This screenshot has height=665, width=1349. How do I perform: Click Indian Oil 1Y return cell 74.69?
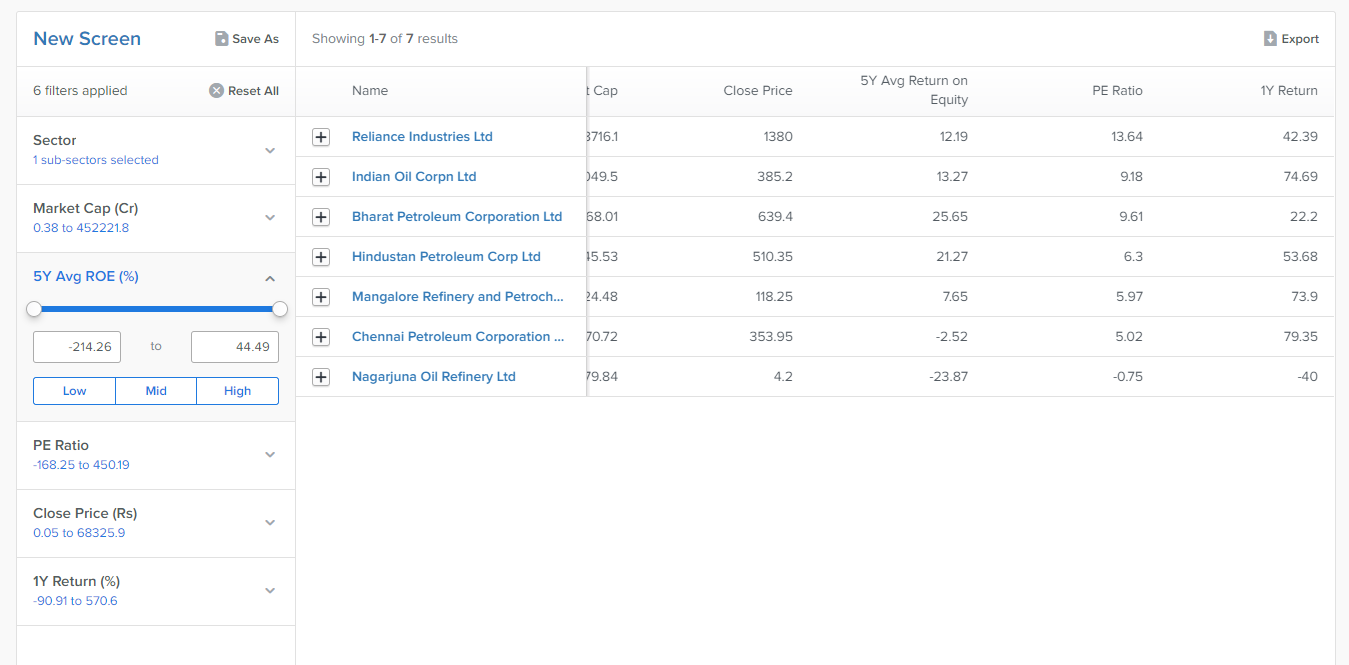point(1300,177)
